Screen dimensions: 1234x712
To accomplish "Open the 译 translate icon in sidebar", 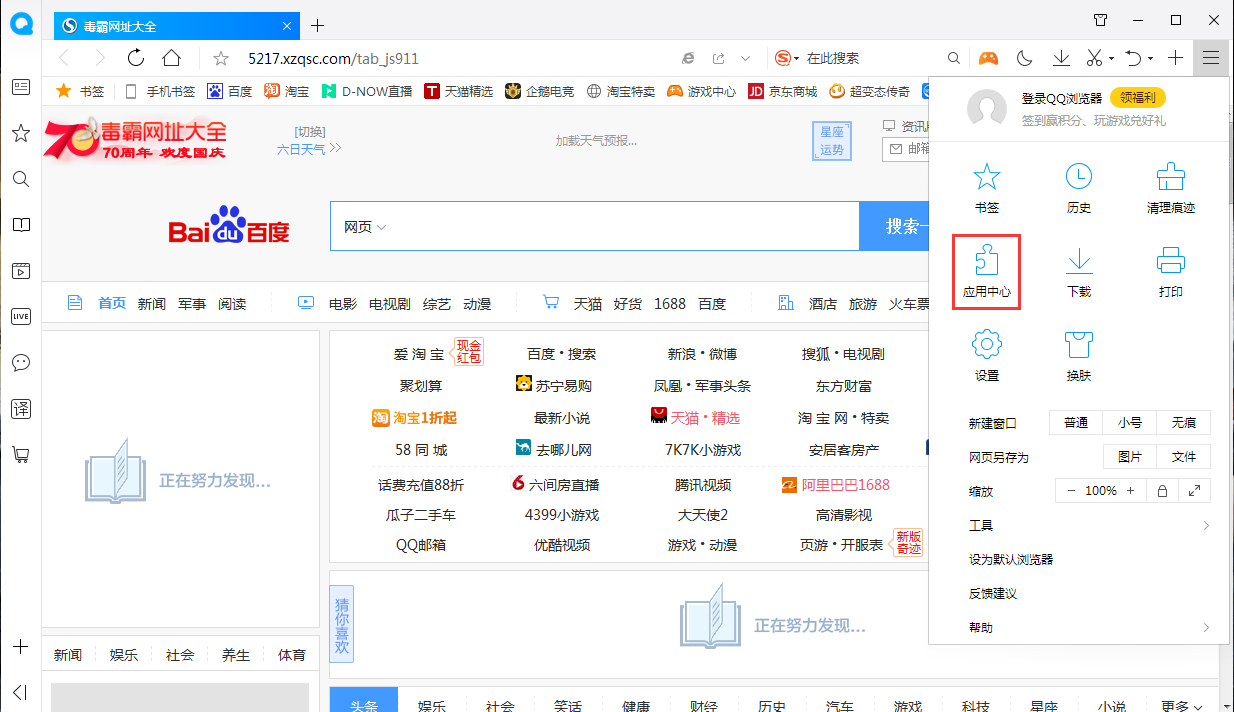I will click(x=21, y=408).
